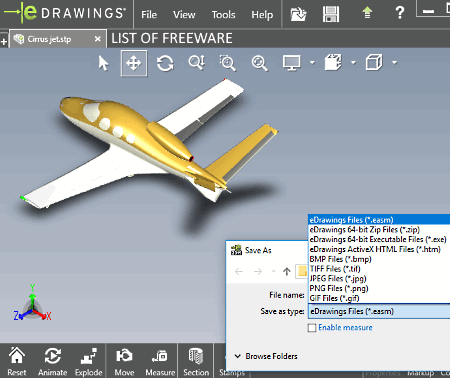The width and height of the screenshot is (450, 378).
Task: Expand the display style cube dropdown arrow
Action: (x=395, y=62)
